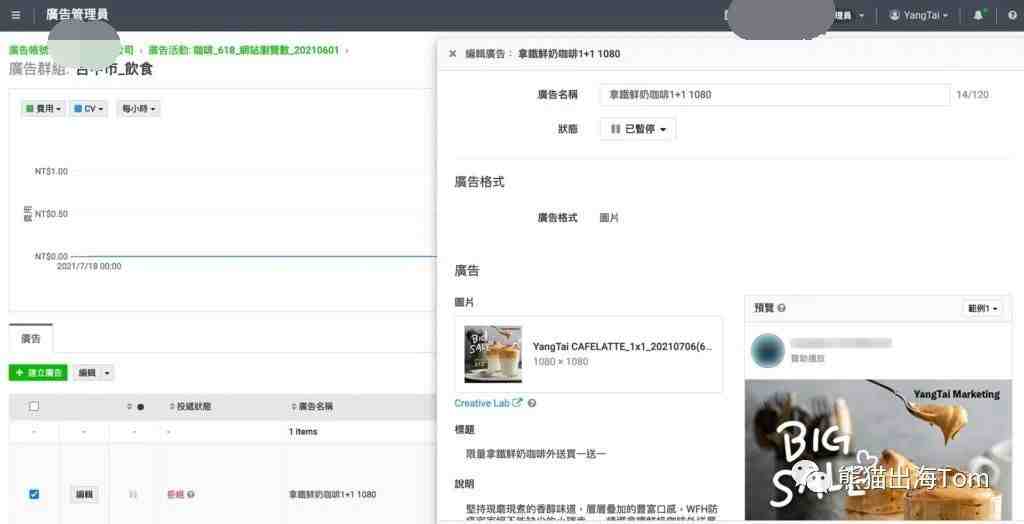1024x524 pixels.
Task: Click the 廣告名稱 input field
Action: point(775,95)
